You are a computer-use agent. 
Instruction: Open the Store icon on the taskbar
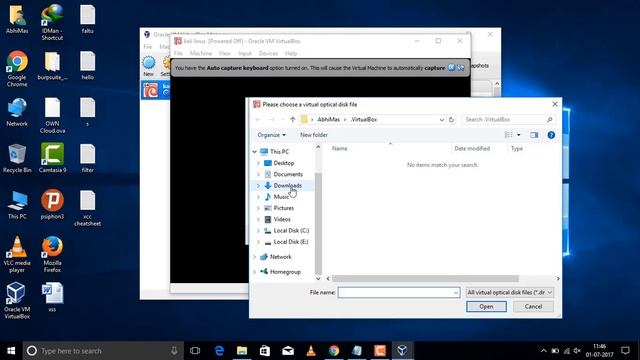point(265,351)
